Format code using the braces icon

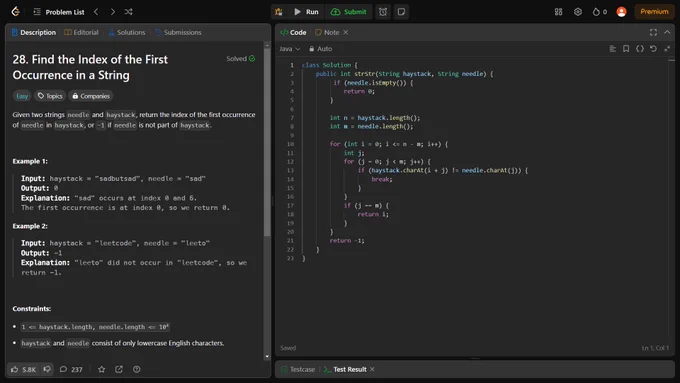[x=640, y=49]
